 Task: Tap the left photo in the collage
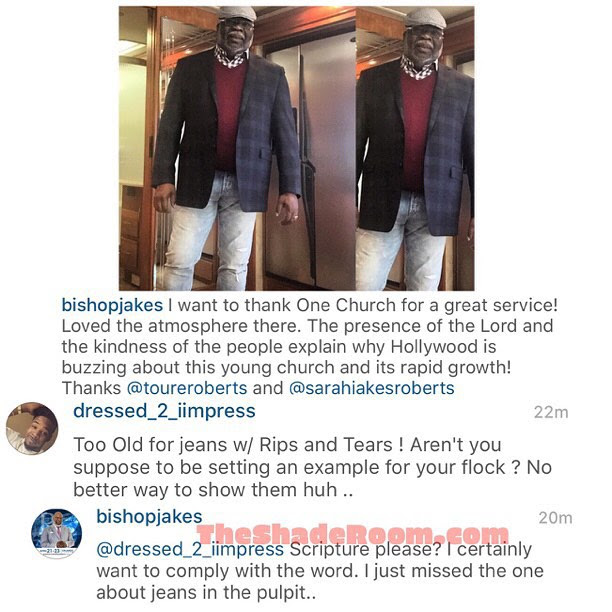pyautogui.click(x=237, y=148)
